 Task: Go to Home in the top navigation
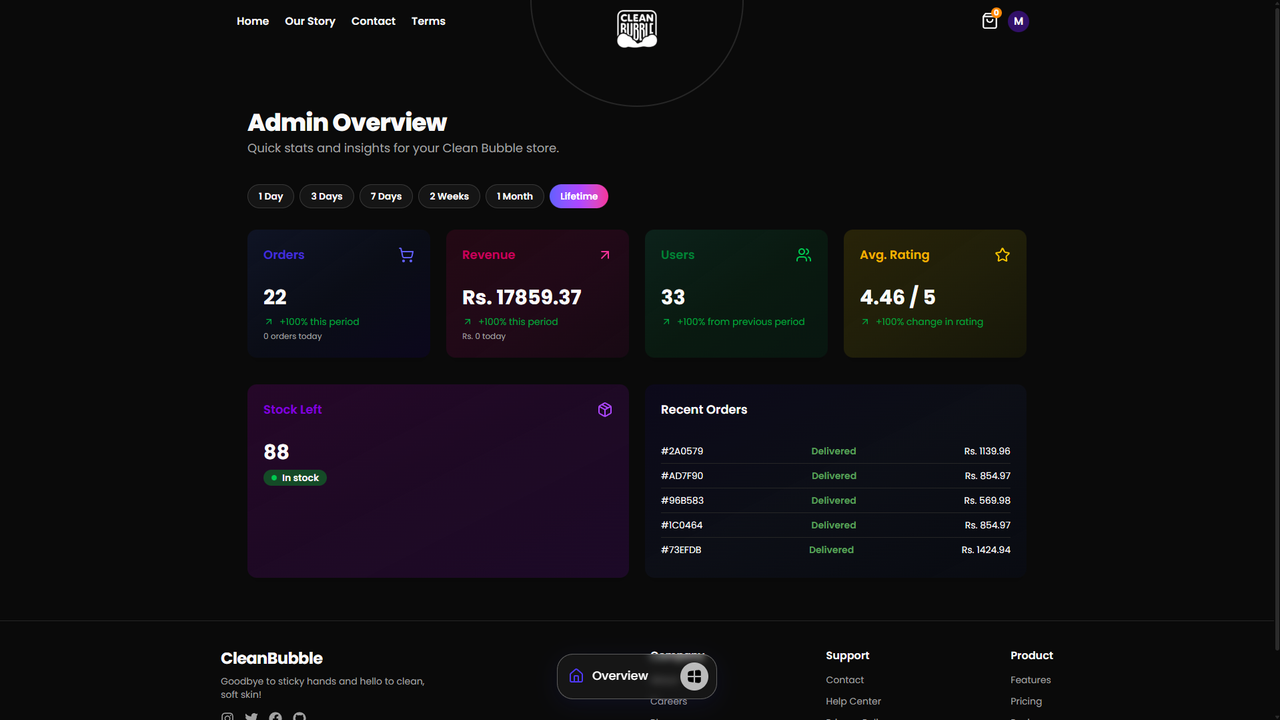pos(253,21)
